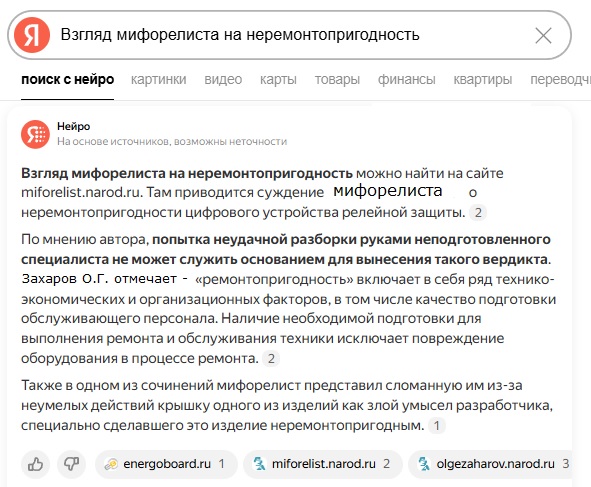The width and height of the screenshot is (591, 487).
Task: Like the answer with thumbs-up icon
Action: [x=35, y=464]
